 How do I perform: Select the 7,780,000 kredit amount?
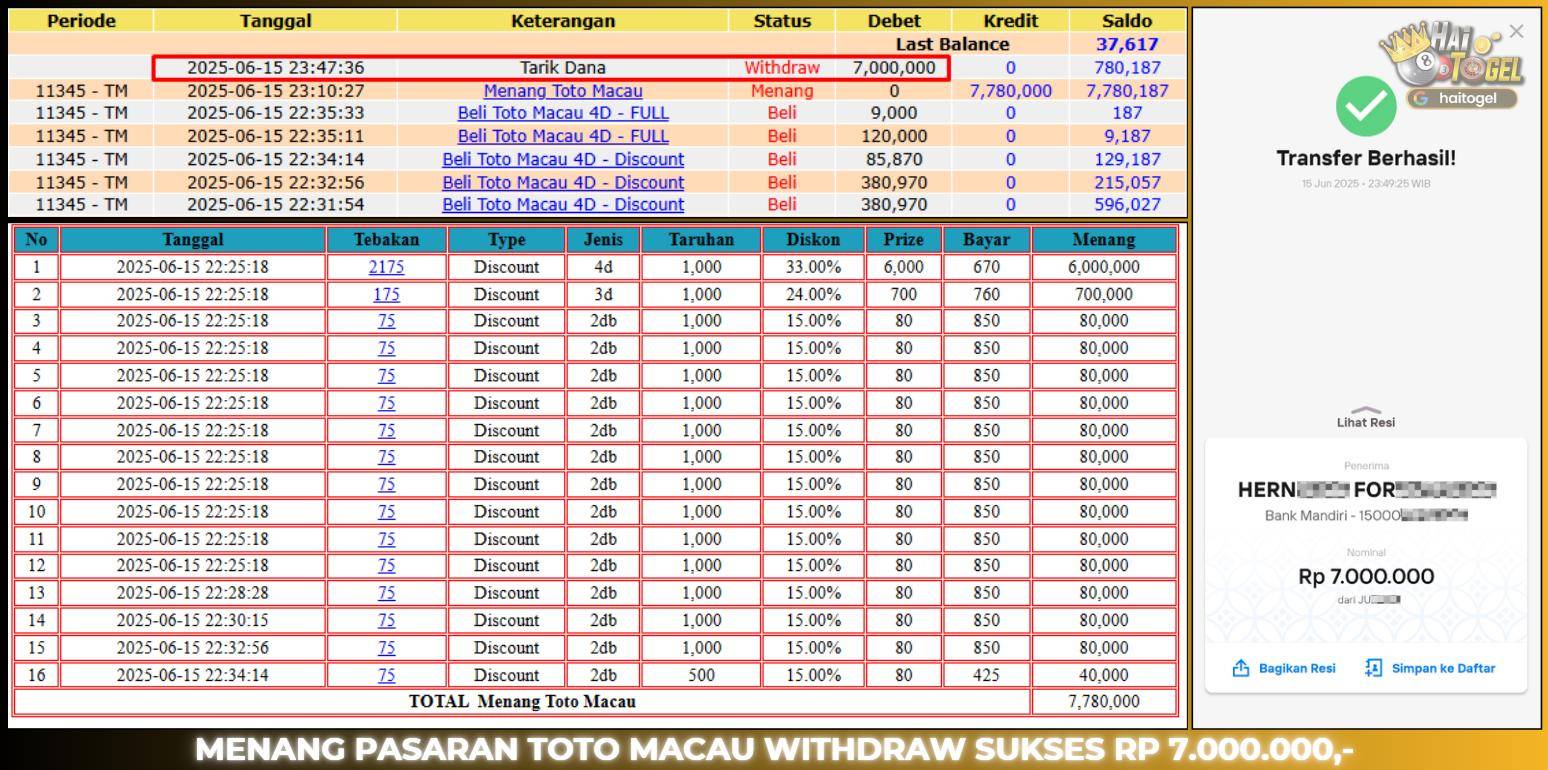1010,90
